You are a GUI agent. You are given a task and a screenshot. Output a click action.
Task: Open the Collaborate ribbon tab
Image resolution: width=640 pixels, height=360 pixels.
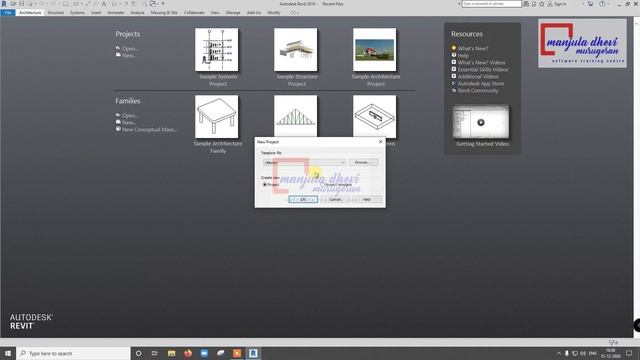pos(194,13)
